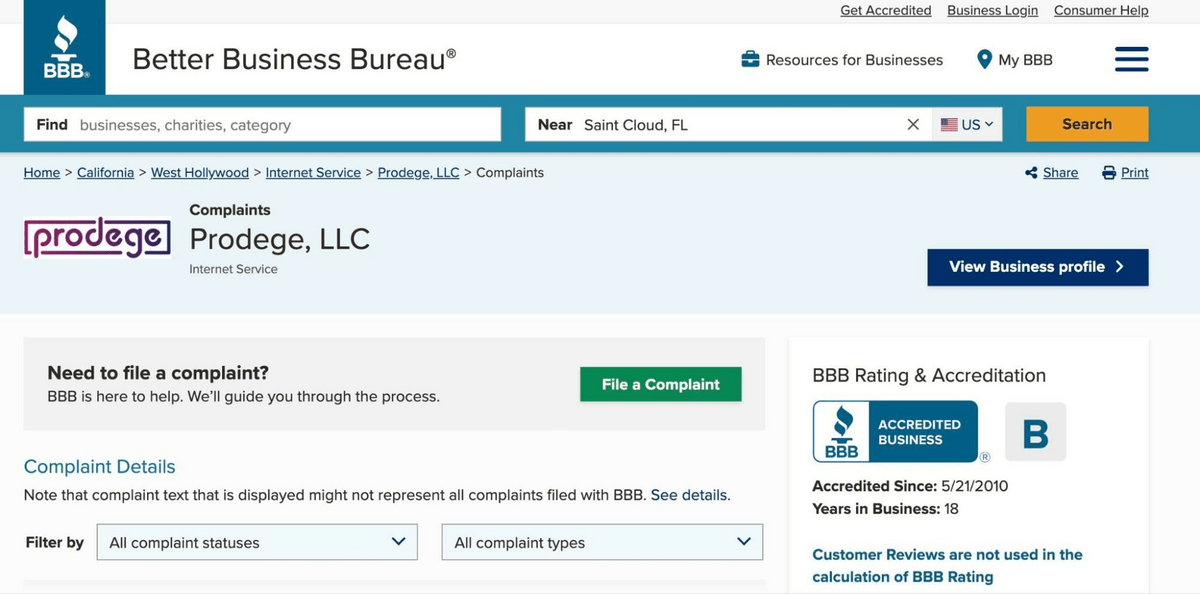Go to West Hollywood breadcrumb link
The height and width of the screenshot is (594, 1200).
[x=199, y=173]
